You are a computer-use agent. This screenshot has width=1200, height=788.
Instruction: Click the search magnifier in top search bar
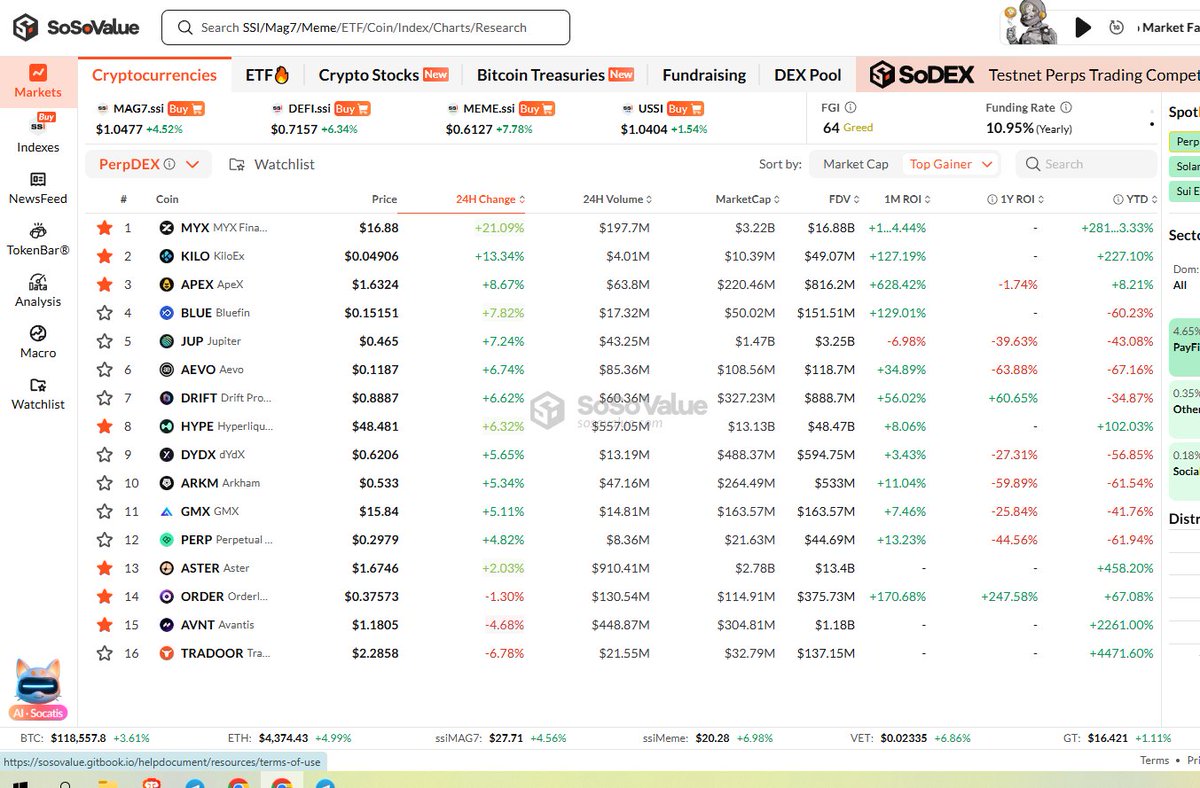[x=185, y=28]
